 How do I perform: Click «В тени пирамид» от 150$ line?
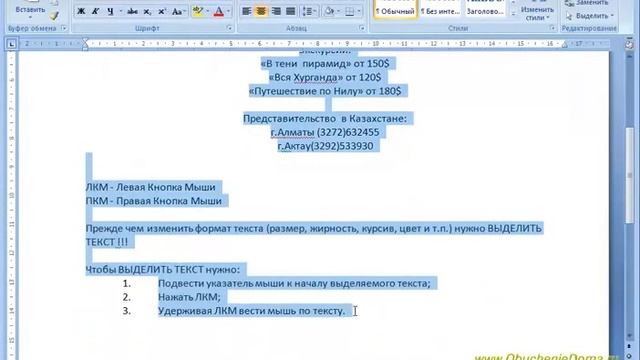click(325, 64)
